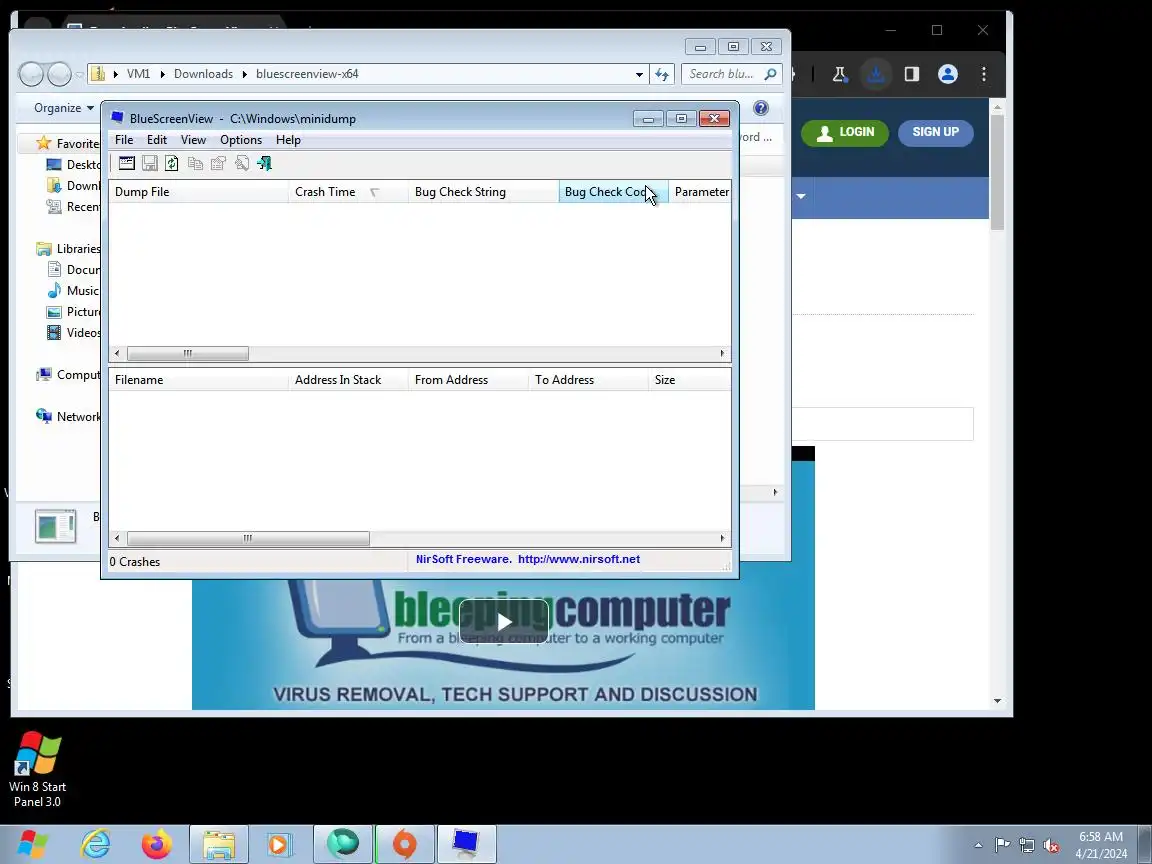Screen dimensions: 1152x864
Task: Click the Filename column header
Action: click(x=198, y=380)
